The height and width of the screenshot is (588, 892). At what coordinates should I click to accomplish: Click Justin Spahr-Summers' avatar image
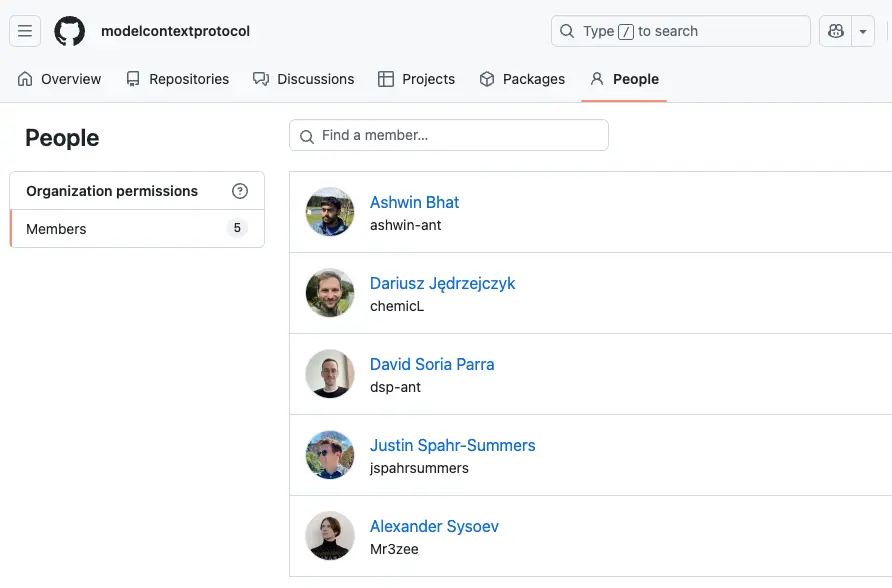pyautogui.click(x=330, y=455)
